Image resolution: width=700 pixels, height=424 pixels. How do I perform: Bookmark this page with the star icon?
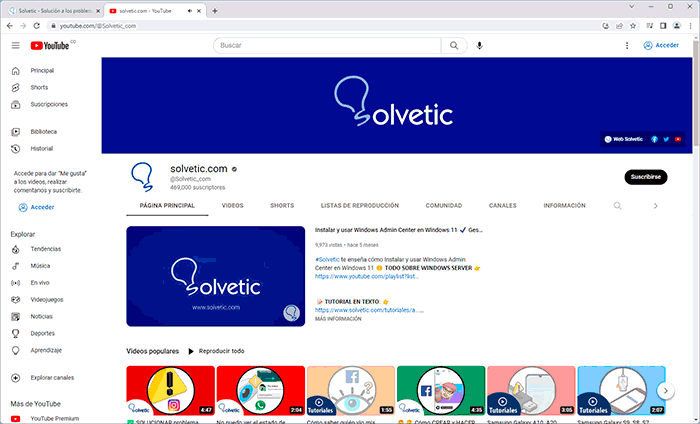633,26
